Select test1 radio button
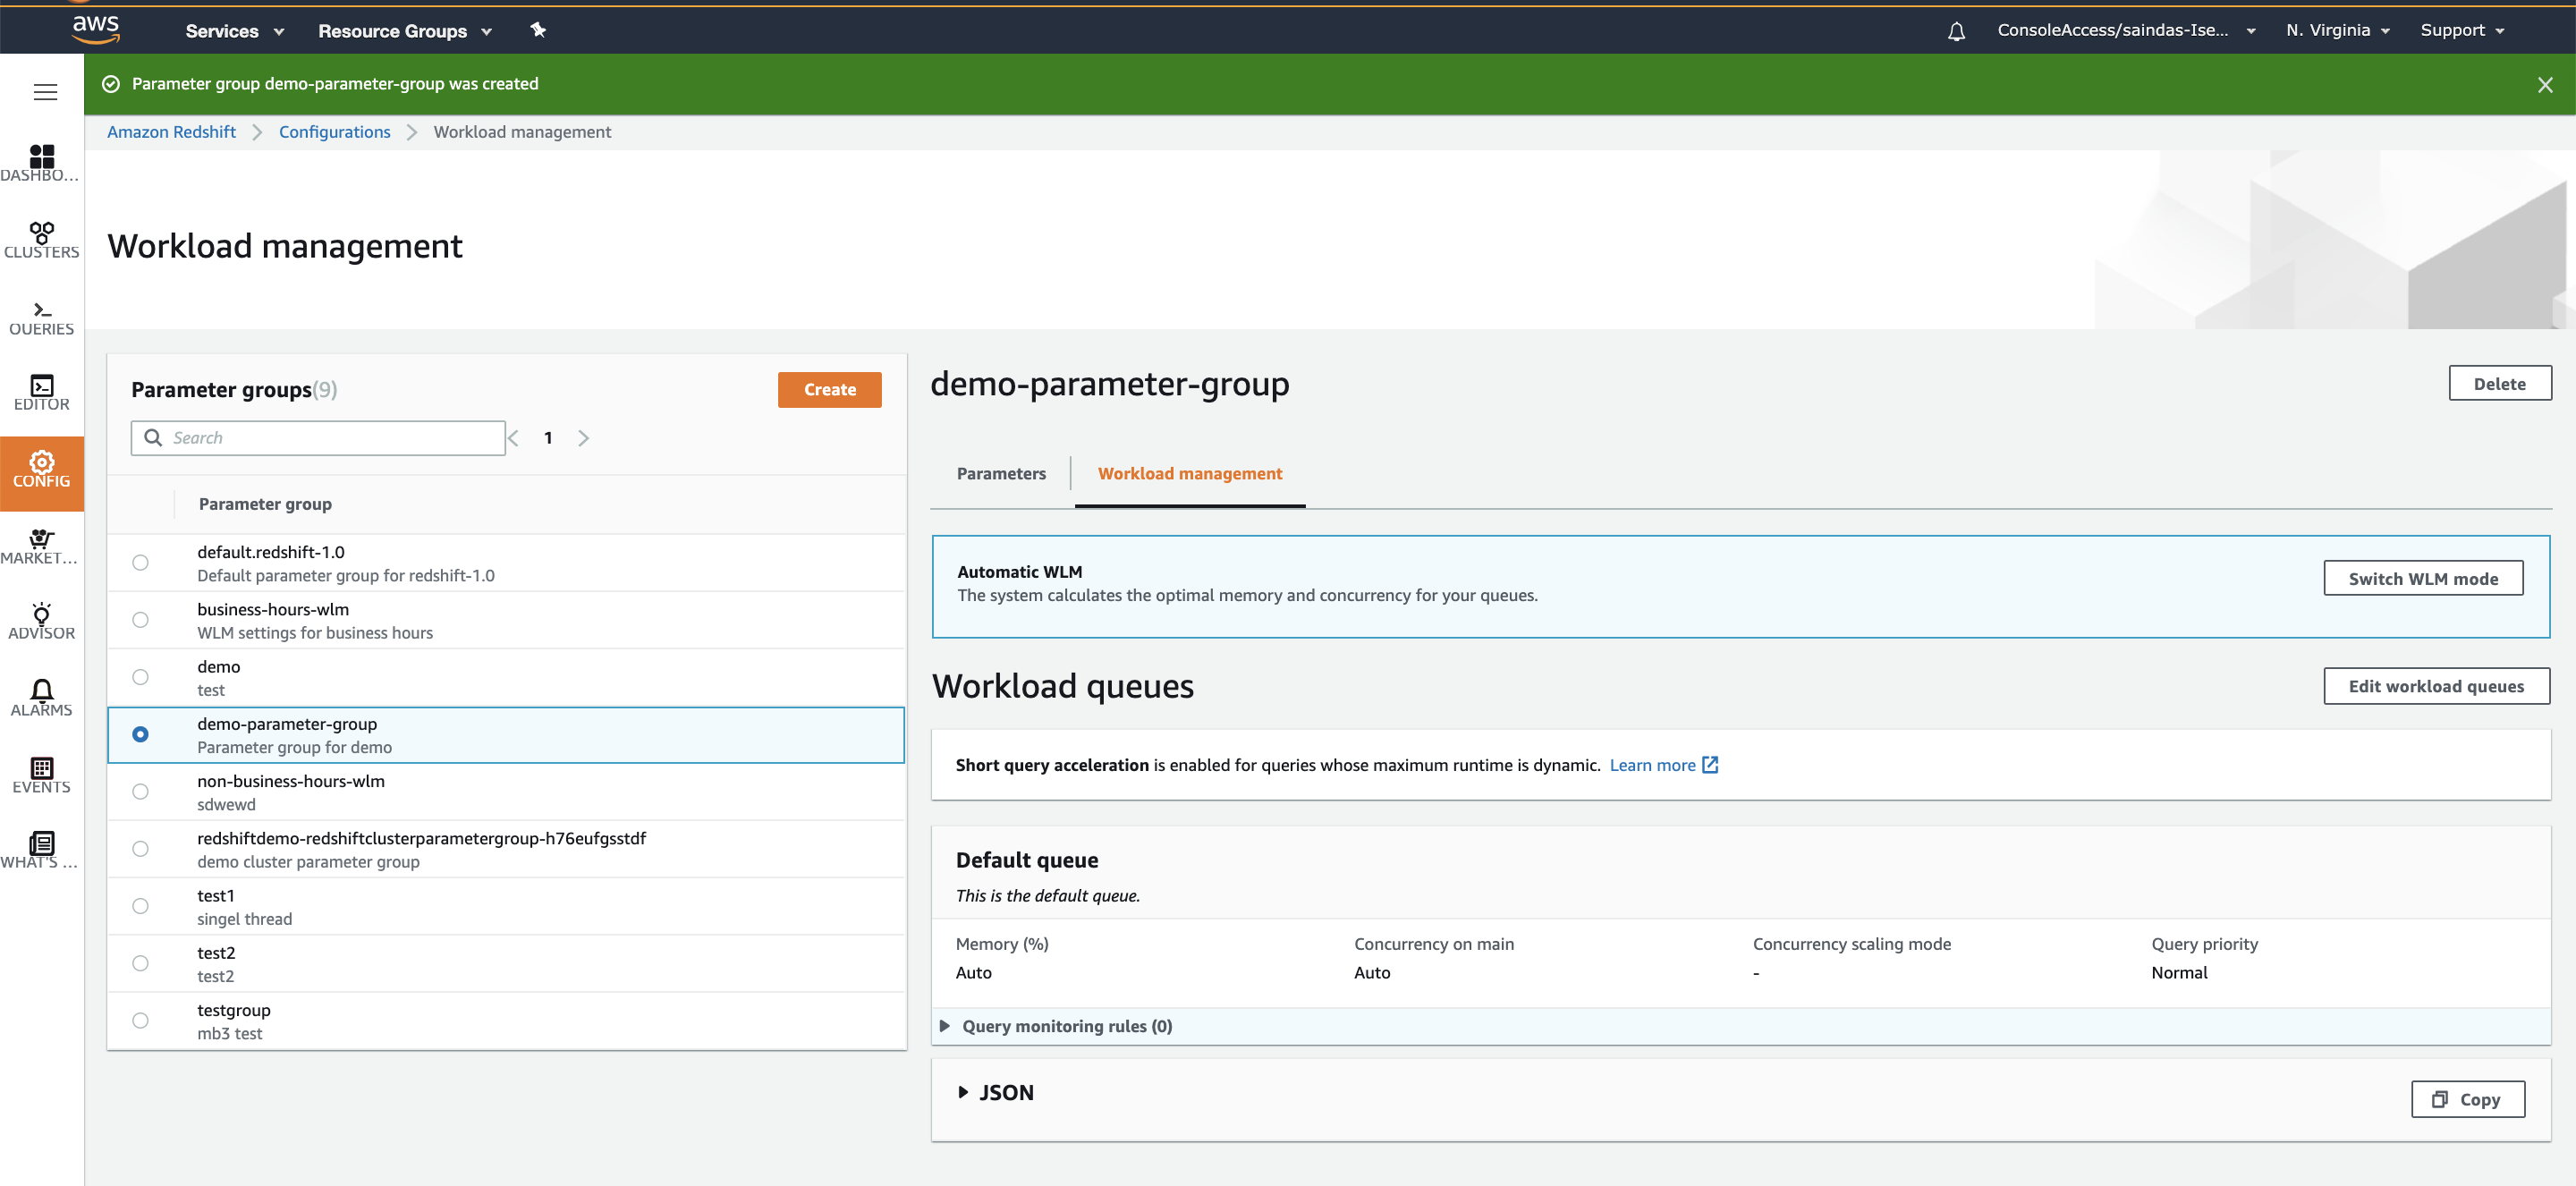The image size is (2576, 1186). [140, 906]
